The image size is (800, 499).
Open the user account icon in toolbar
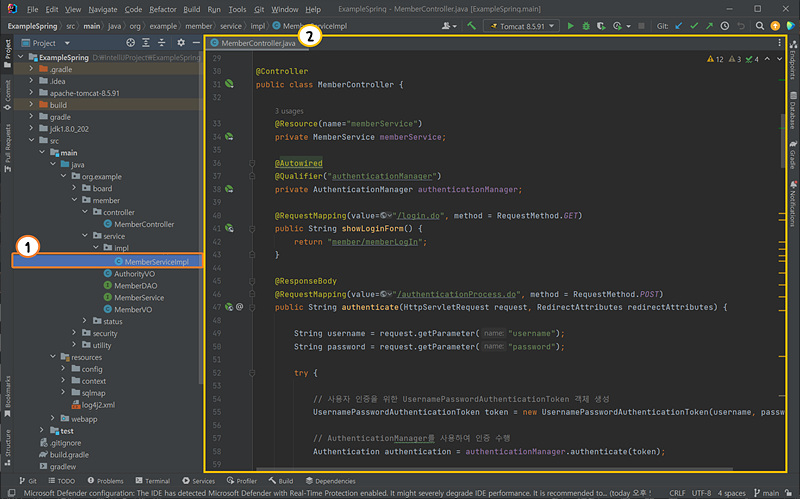tap(447, 26)
